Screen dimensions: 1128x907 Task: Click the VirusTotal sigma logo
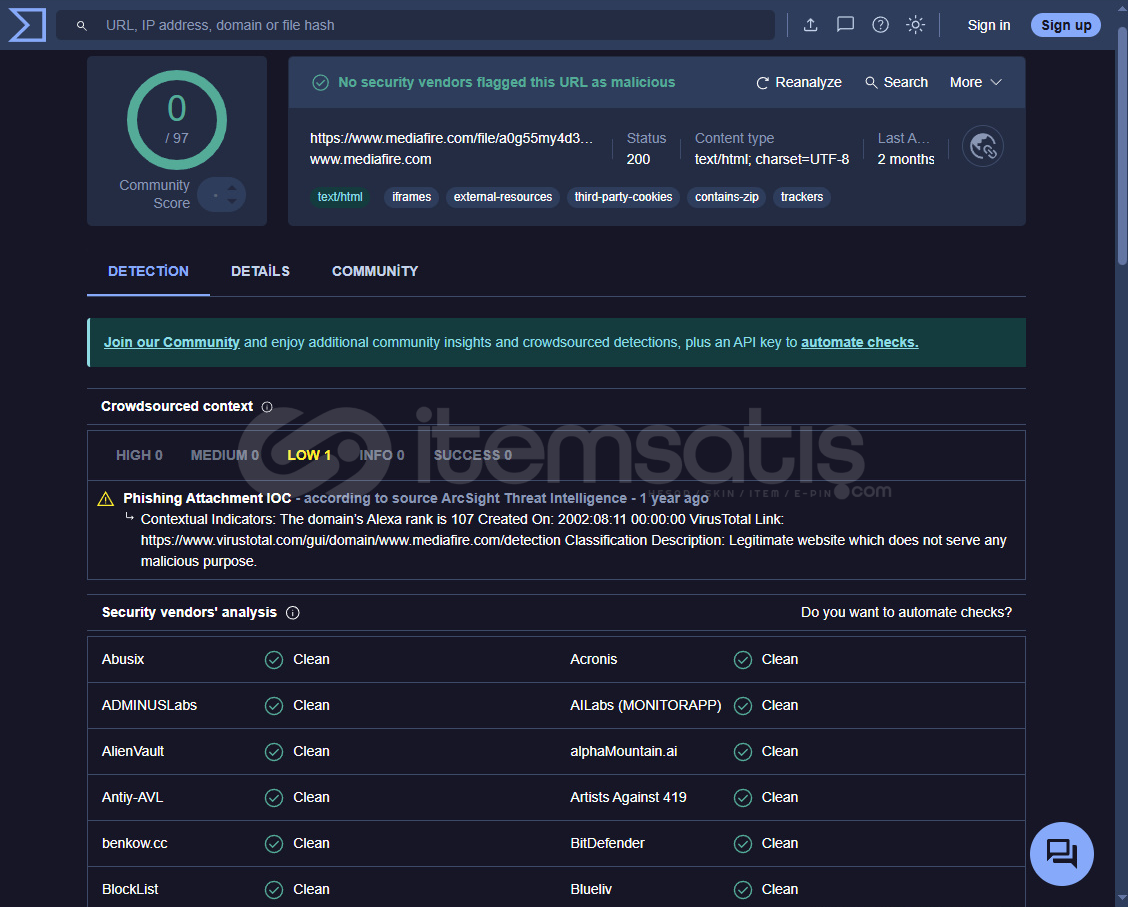click(27, 24)
